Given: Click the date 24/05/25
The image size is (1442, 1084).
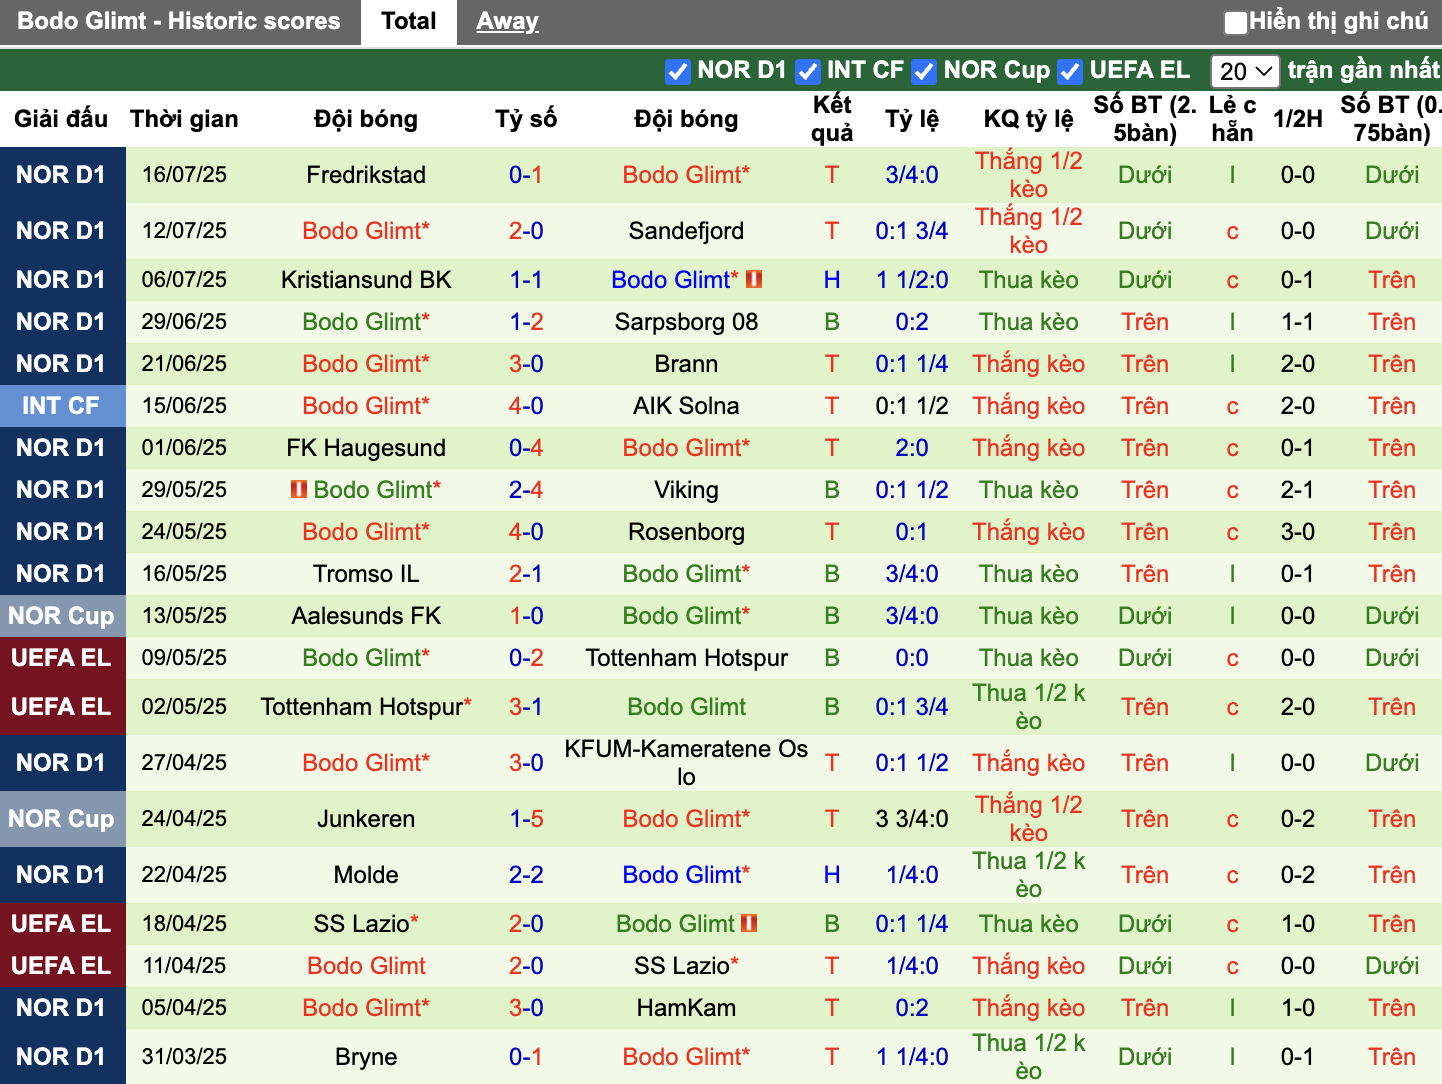Looking at the screenshot, I should coord(184,532).
